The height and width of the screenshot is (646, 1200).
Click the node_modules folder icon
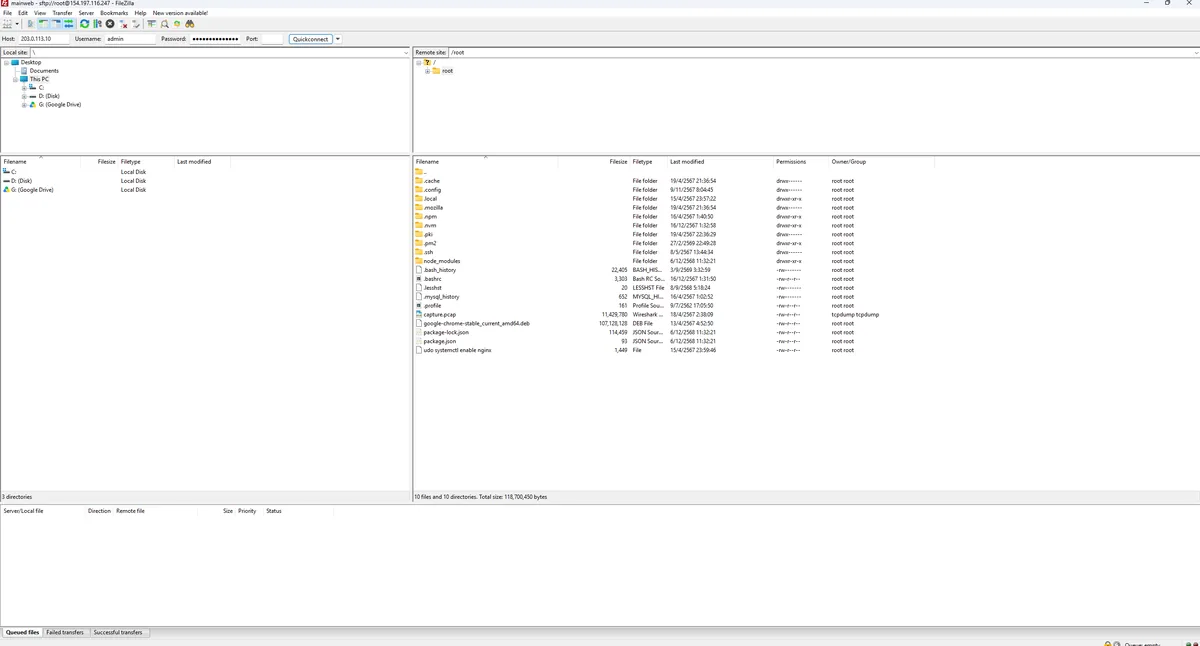point(419,261)
